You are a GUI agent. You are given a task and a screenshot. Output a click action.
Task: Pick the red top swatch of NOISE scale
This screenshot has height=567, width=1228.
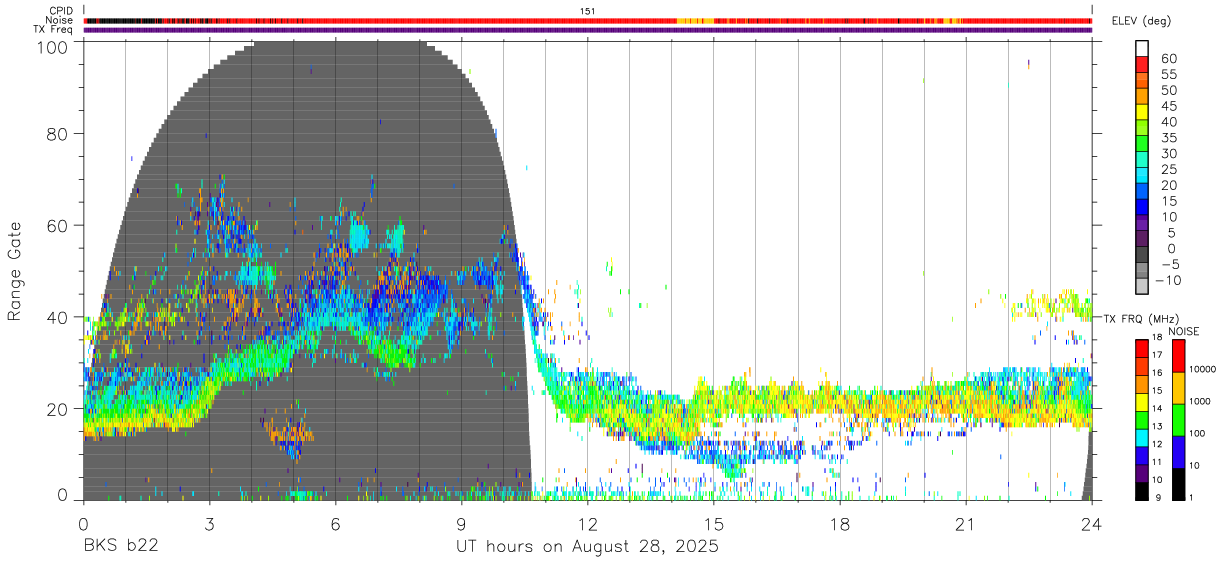[1178, 356]
